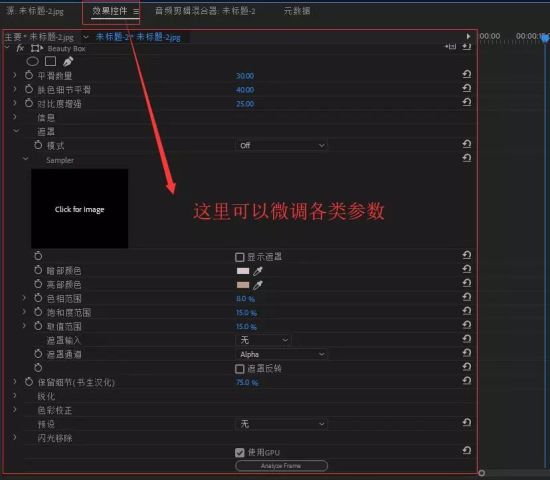The width and height of the screenshot is (550, 480).
Task: Uncheck the 使用GPU checkbox
Action: (240, 453)
